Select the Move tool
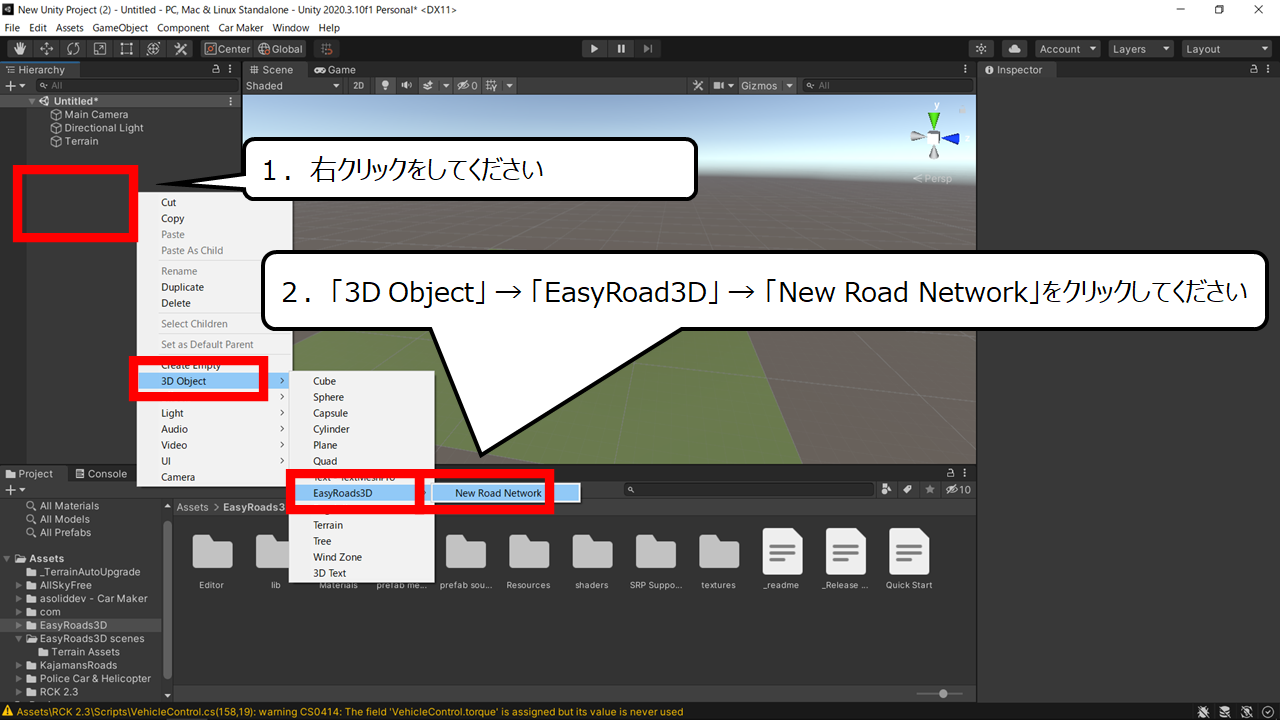The height and width of the screenshot is (720, 1280). [x=47, y=49]
